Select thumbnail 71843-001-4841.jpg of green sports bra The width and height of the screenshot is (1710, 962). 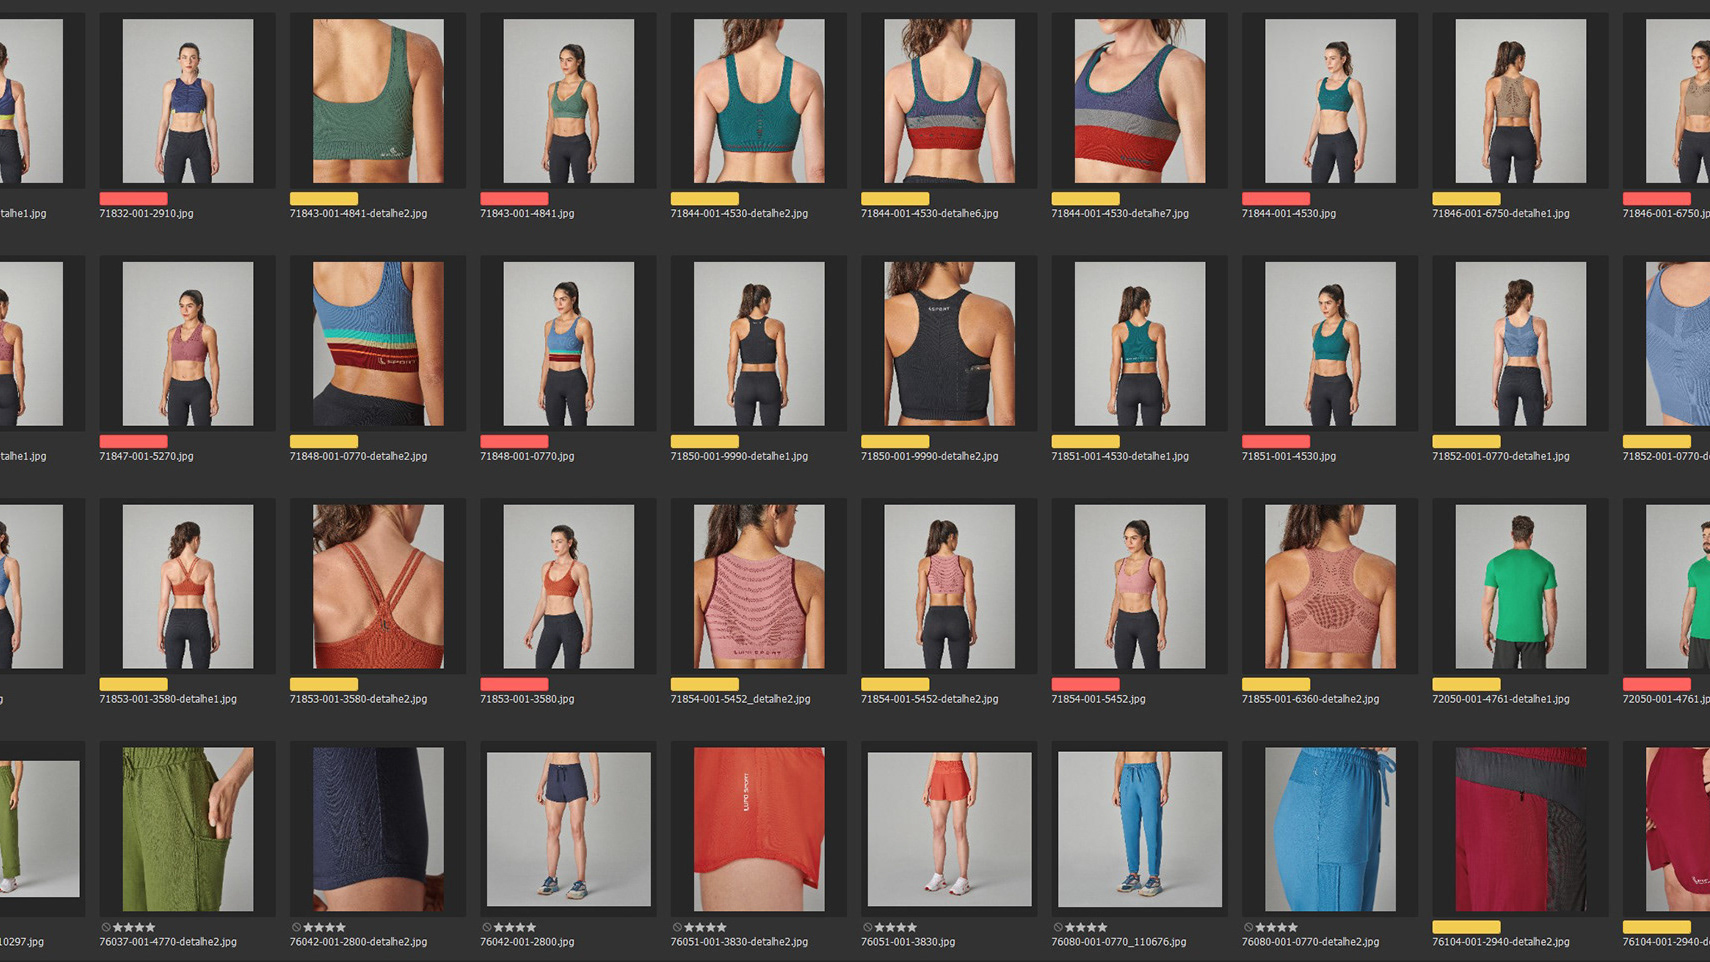pos(568,101)
